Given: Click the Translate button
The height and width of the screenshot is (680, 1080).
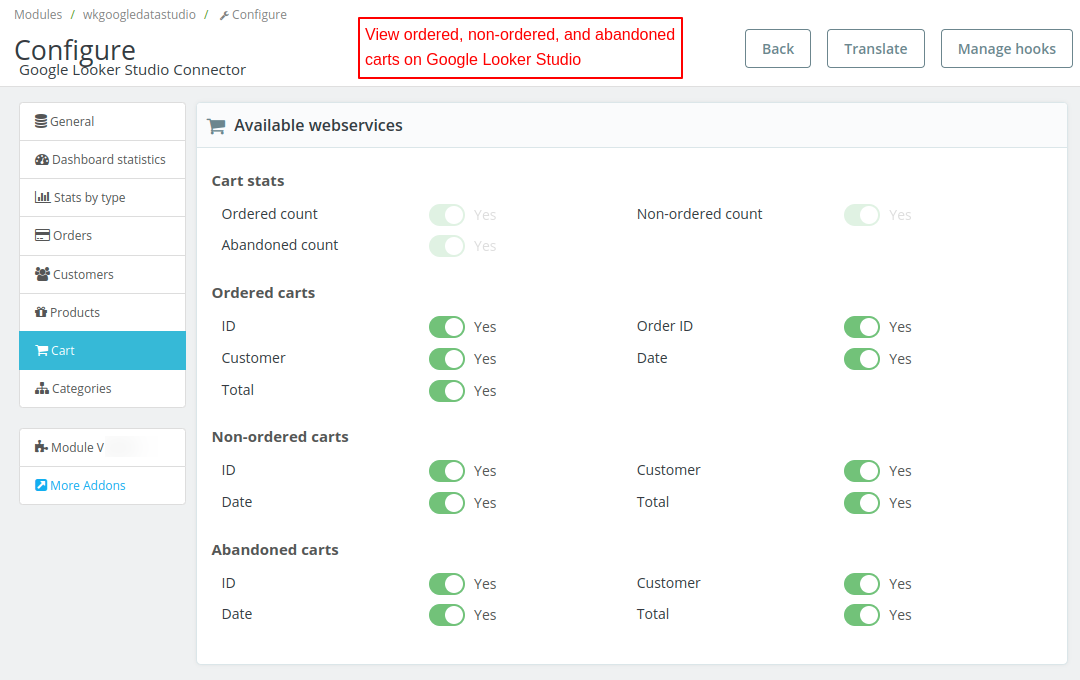Looking at the screenshot, I should click(x=875, y=49).
